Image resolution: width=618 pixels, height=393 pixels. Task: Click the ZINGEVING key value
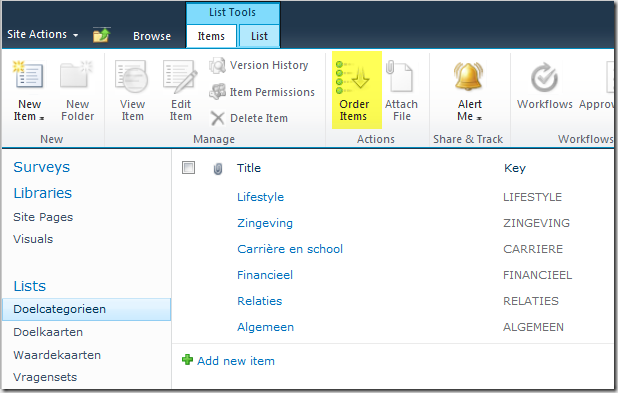tap(536, 223)
